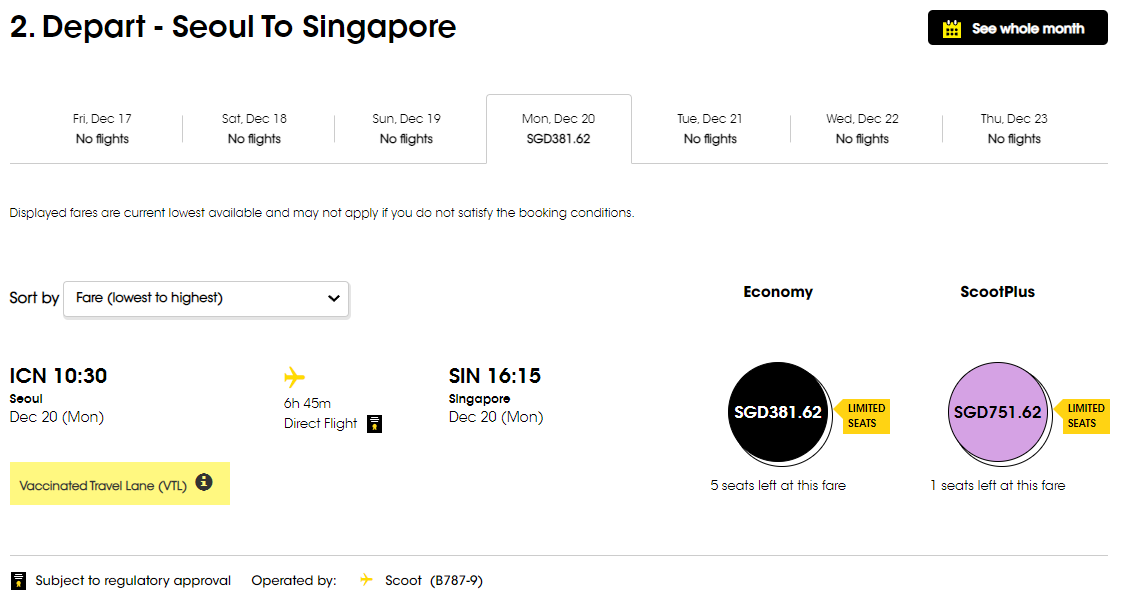The width and height of the screenshot is (1148, 602).
Task: Click the Sun, Dec 19 date tab
Action: (406, 128)
